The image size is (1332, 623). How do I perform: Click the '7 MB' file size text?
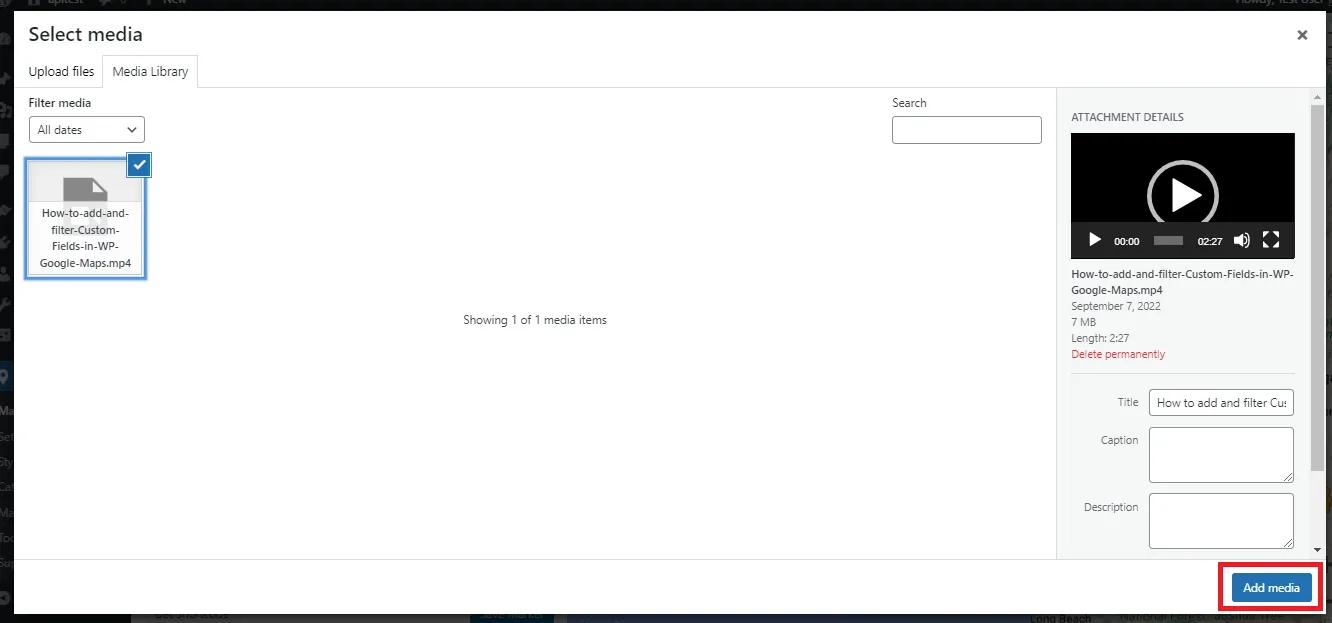pos(1084,322)
